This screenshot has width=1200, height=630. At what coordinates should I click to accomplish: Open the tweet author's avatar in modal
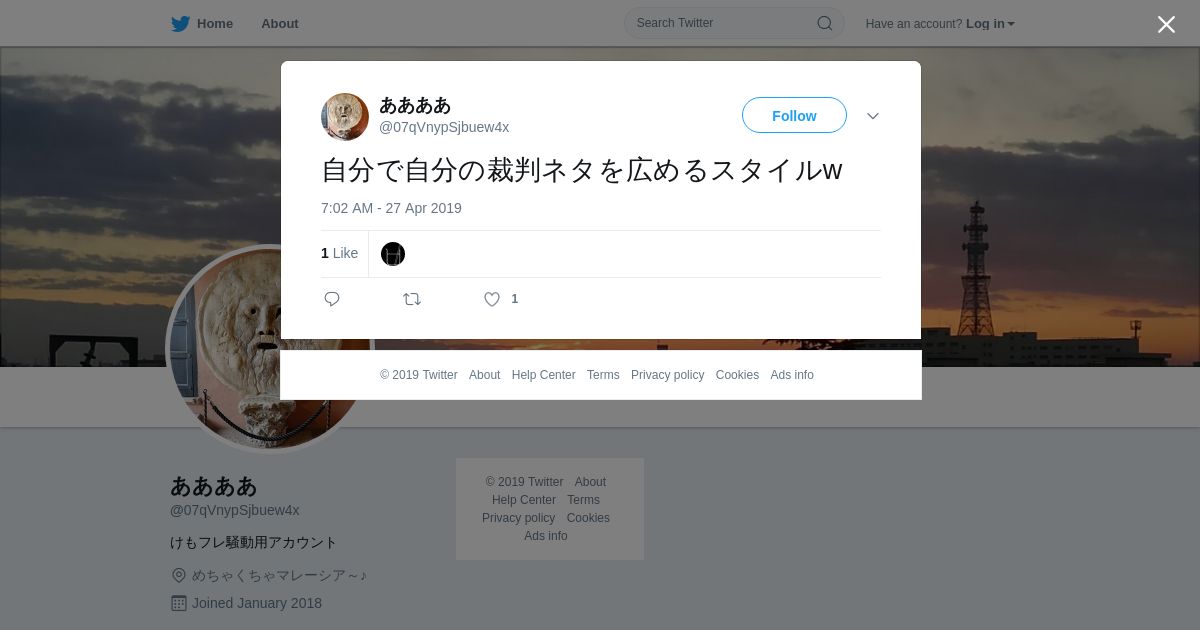click(345, 117)
